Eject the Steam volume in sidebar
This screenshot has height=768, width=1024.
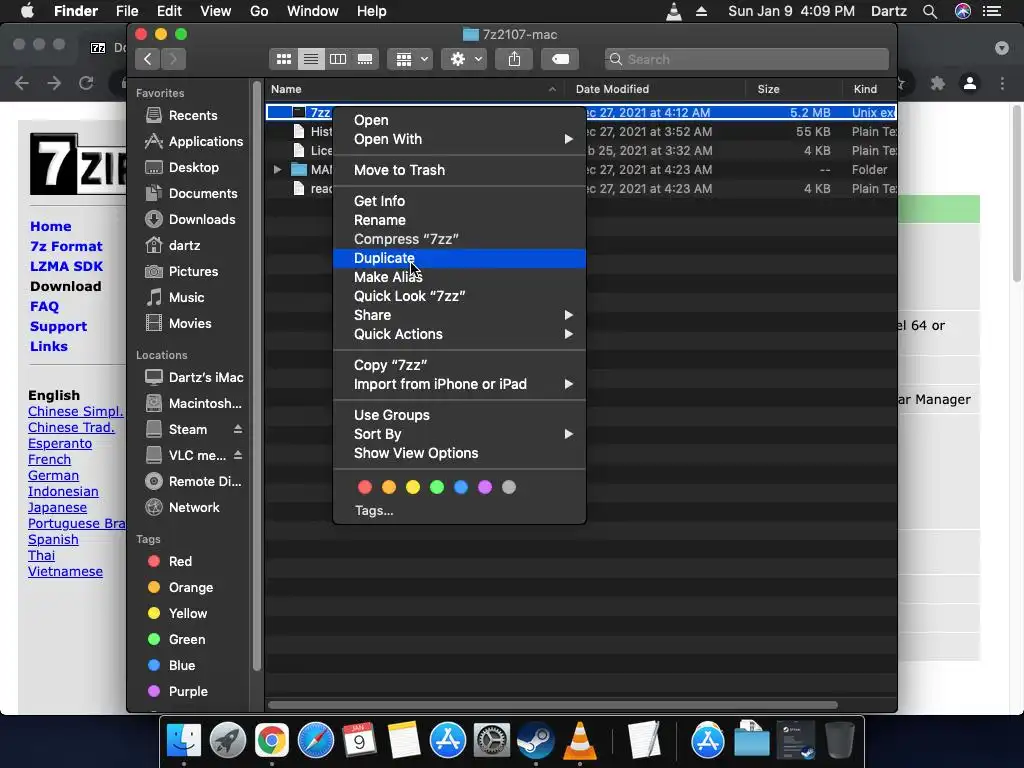(x=238, y=429)
